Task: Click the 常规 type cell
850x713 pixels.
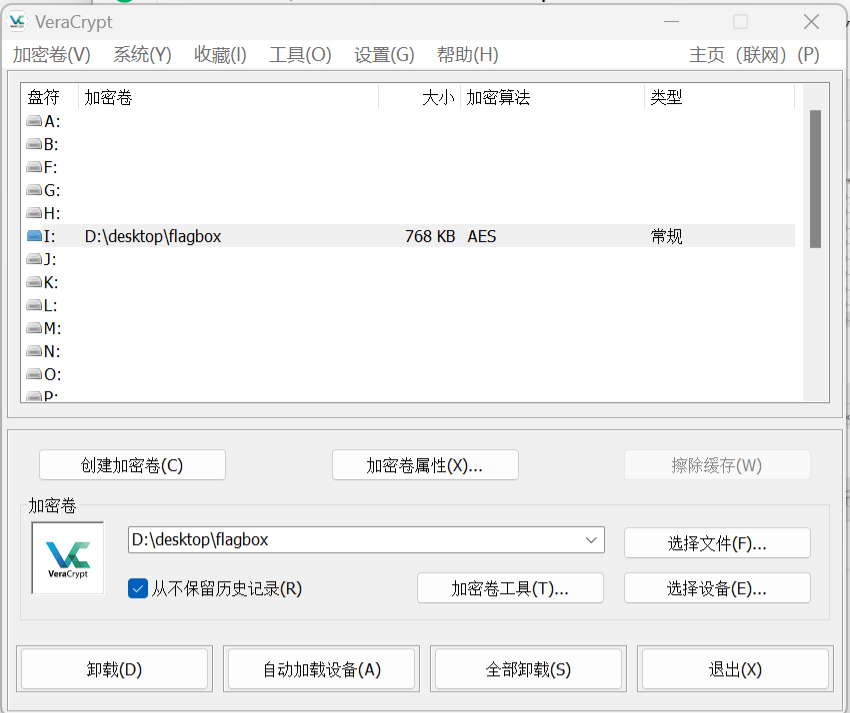Action: pyautogui.click(x=666, y=236)
